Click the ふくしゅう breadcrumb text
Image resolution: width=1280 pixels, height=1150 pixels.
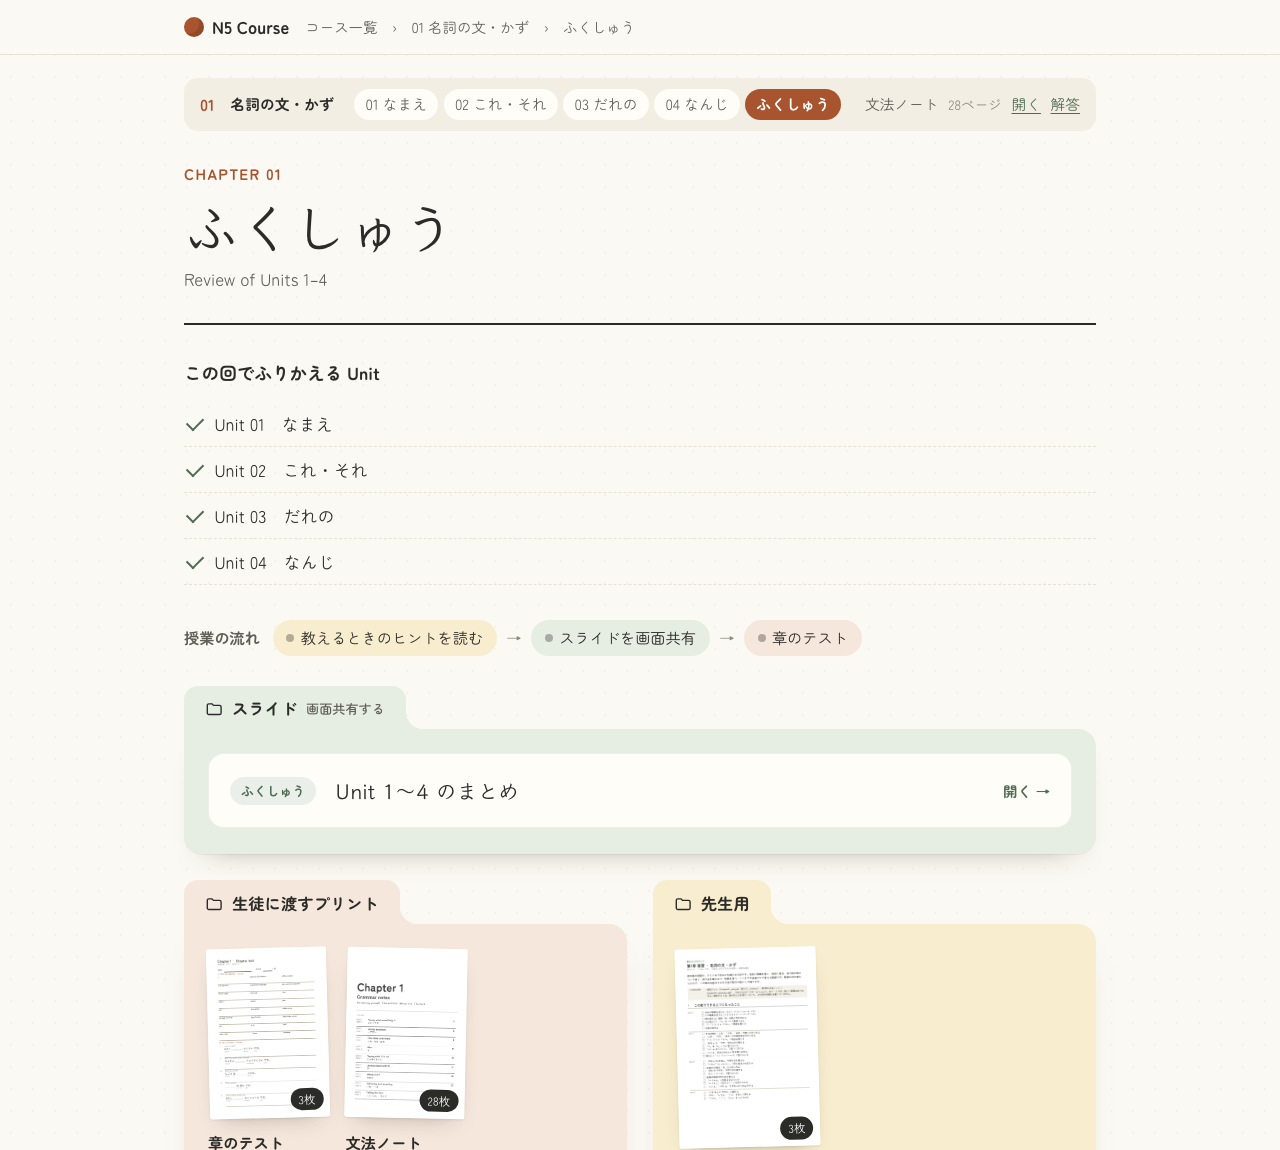[x=599, y=28]
